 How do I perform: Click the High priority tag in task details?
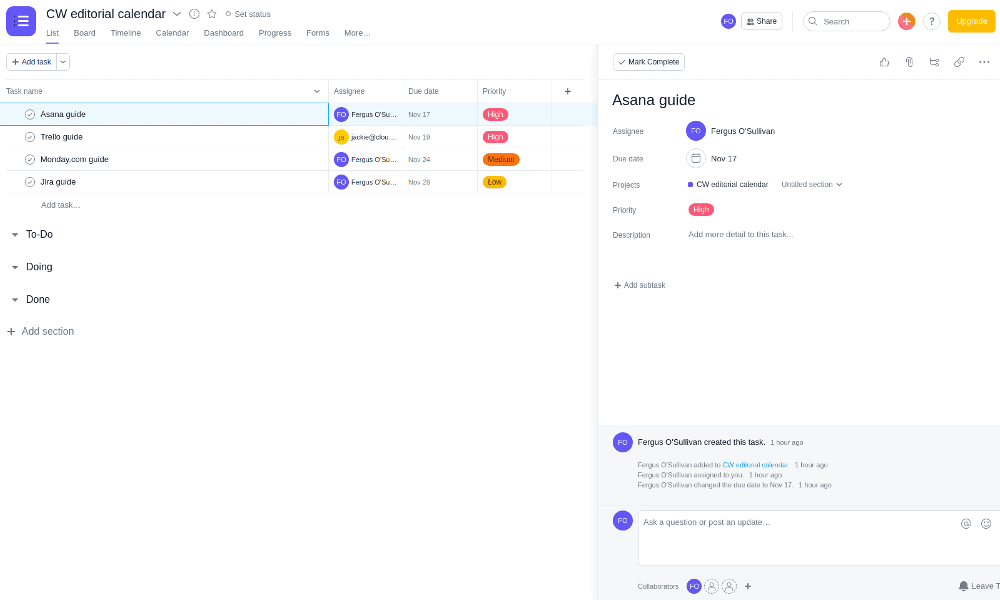coord(701,210)
